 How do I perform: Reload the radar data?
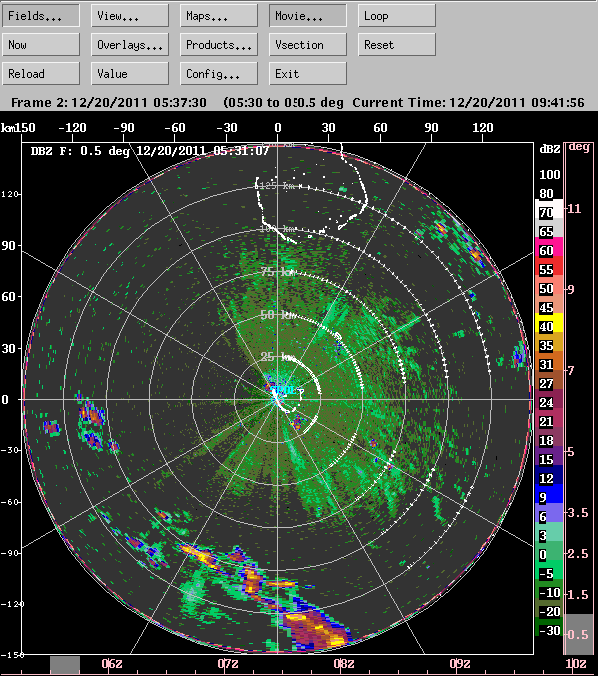pos(41,74)
